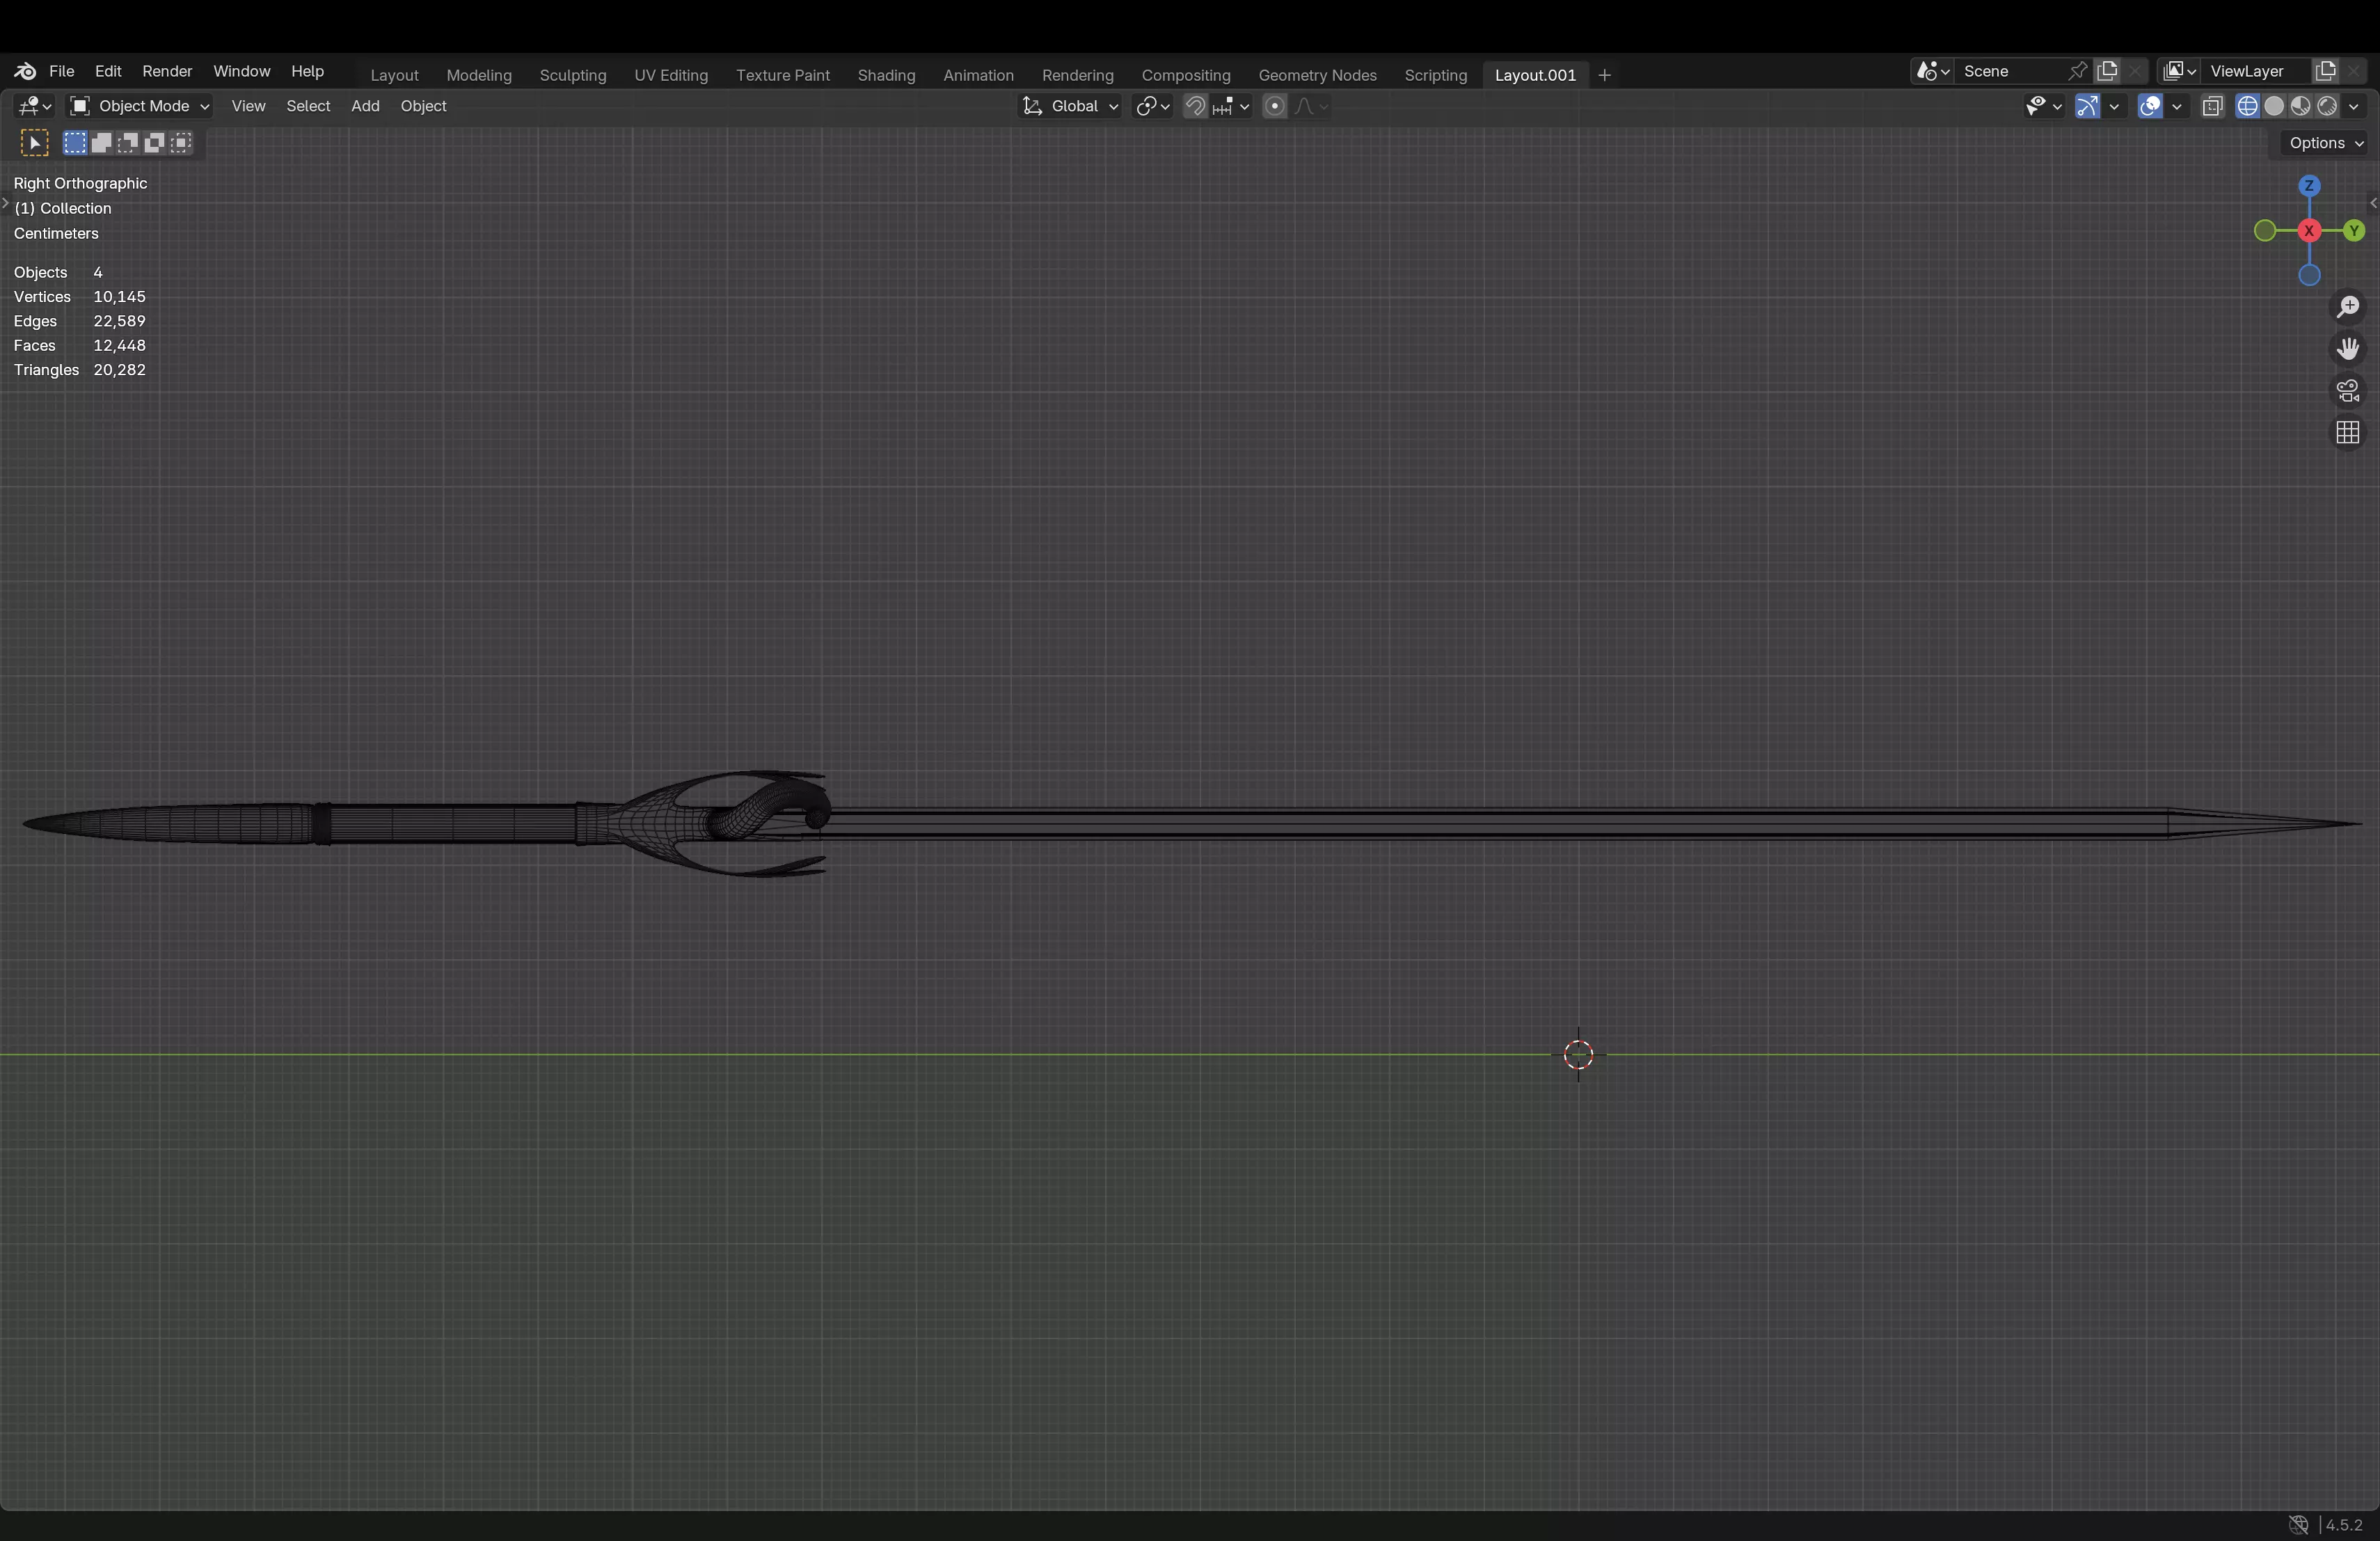Screen dimensions: 2380x1541
Task: Switch to the Compositing workspace tab
Action: pos(1186,75)
